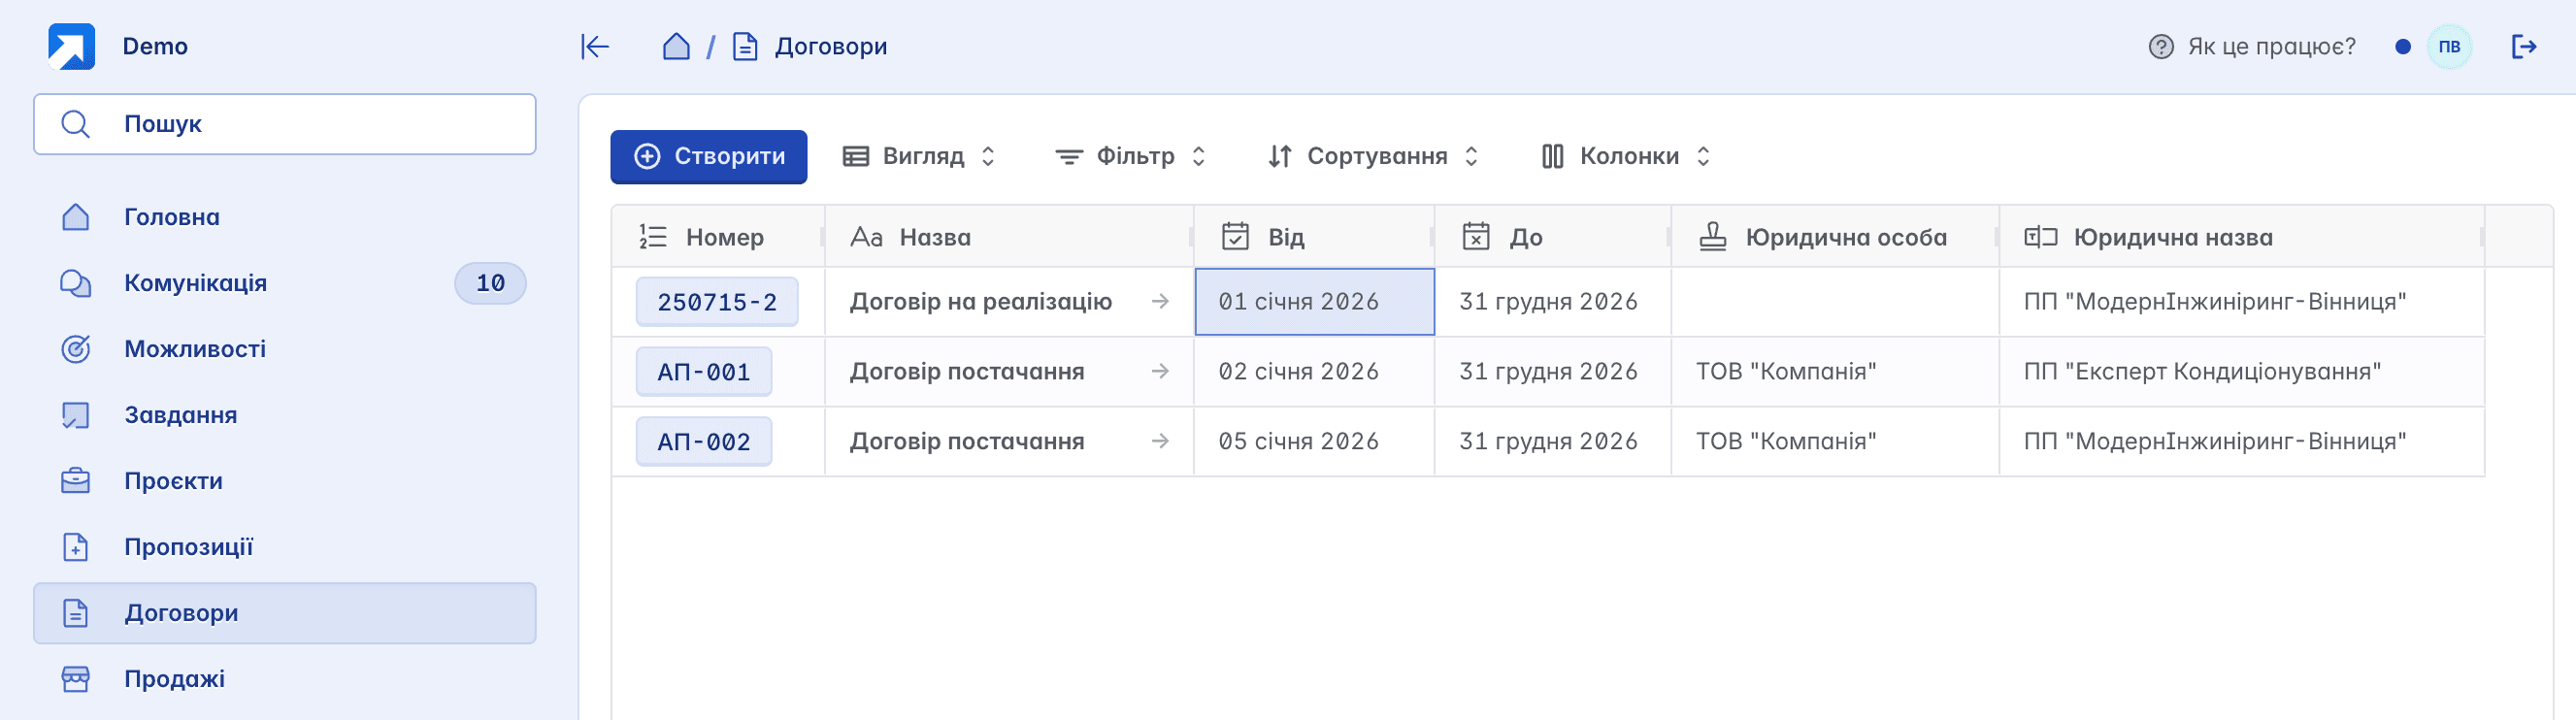
Task: Focus the Пошук search field
Action: (285, 124)
